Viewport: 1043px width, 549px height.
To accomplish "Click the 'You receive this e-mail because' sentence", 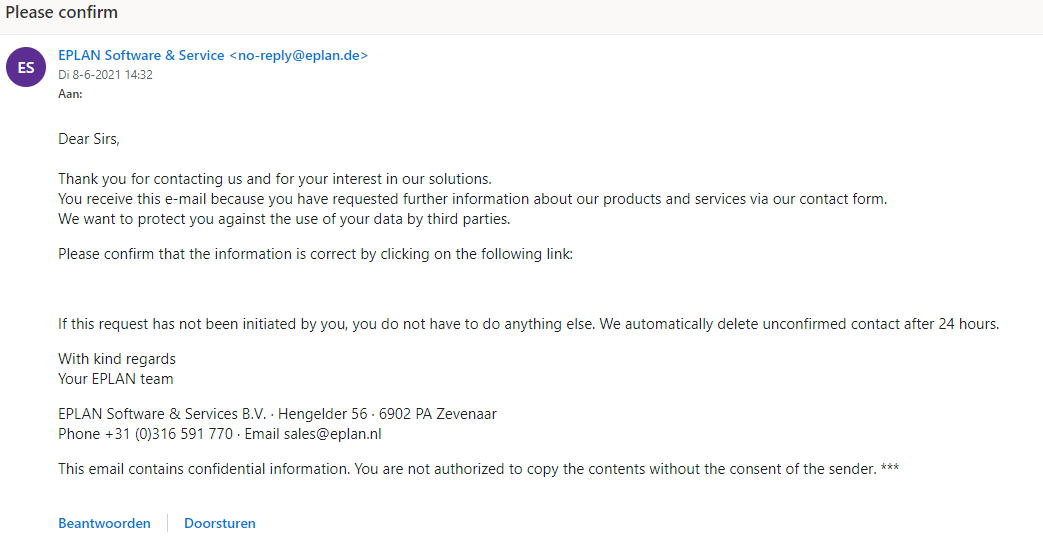I will (x=472, y=199).
